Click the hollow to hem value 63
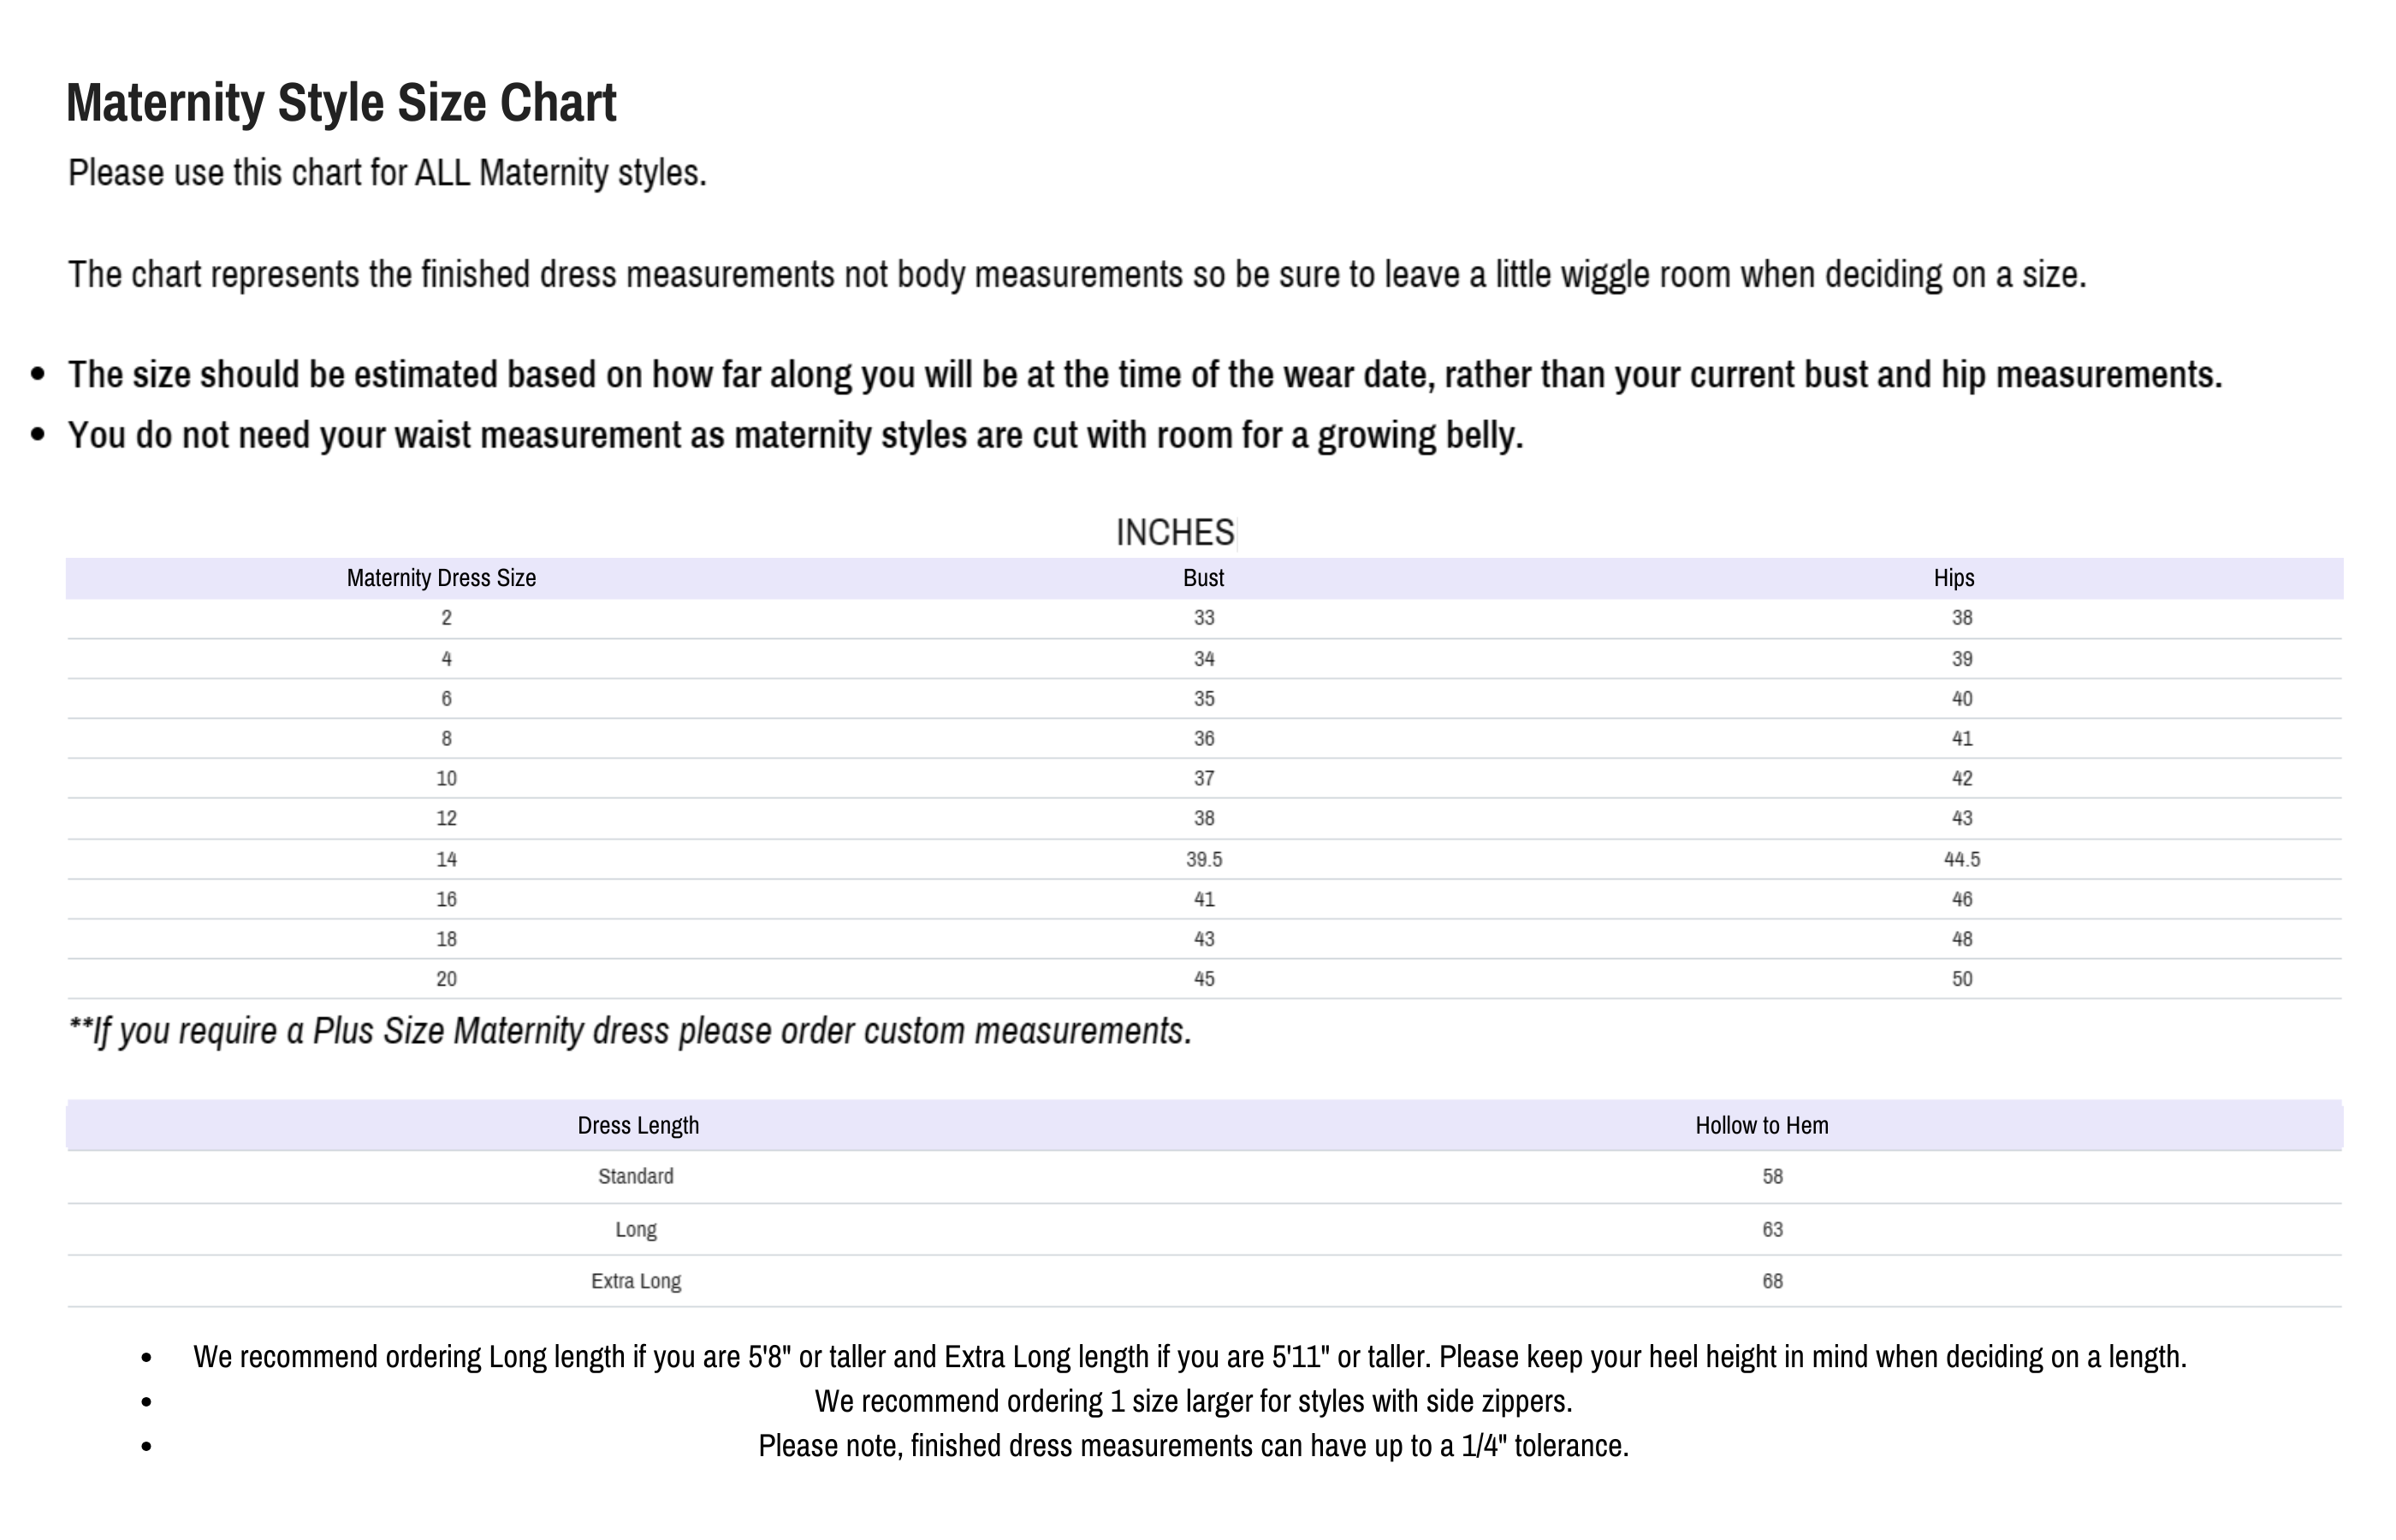The image size is (2396, 1540). [1772, 1229]
